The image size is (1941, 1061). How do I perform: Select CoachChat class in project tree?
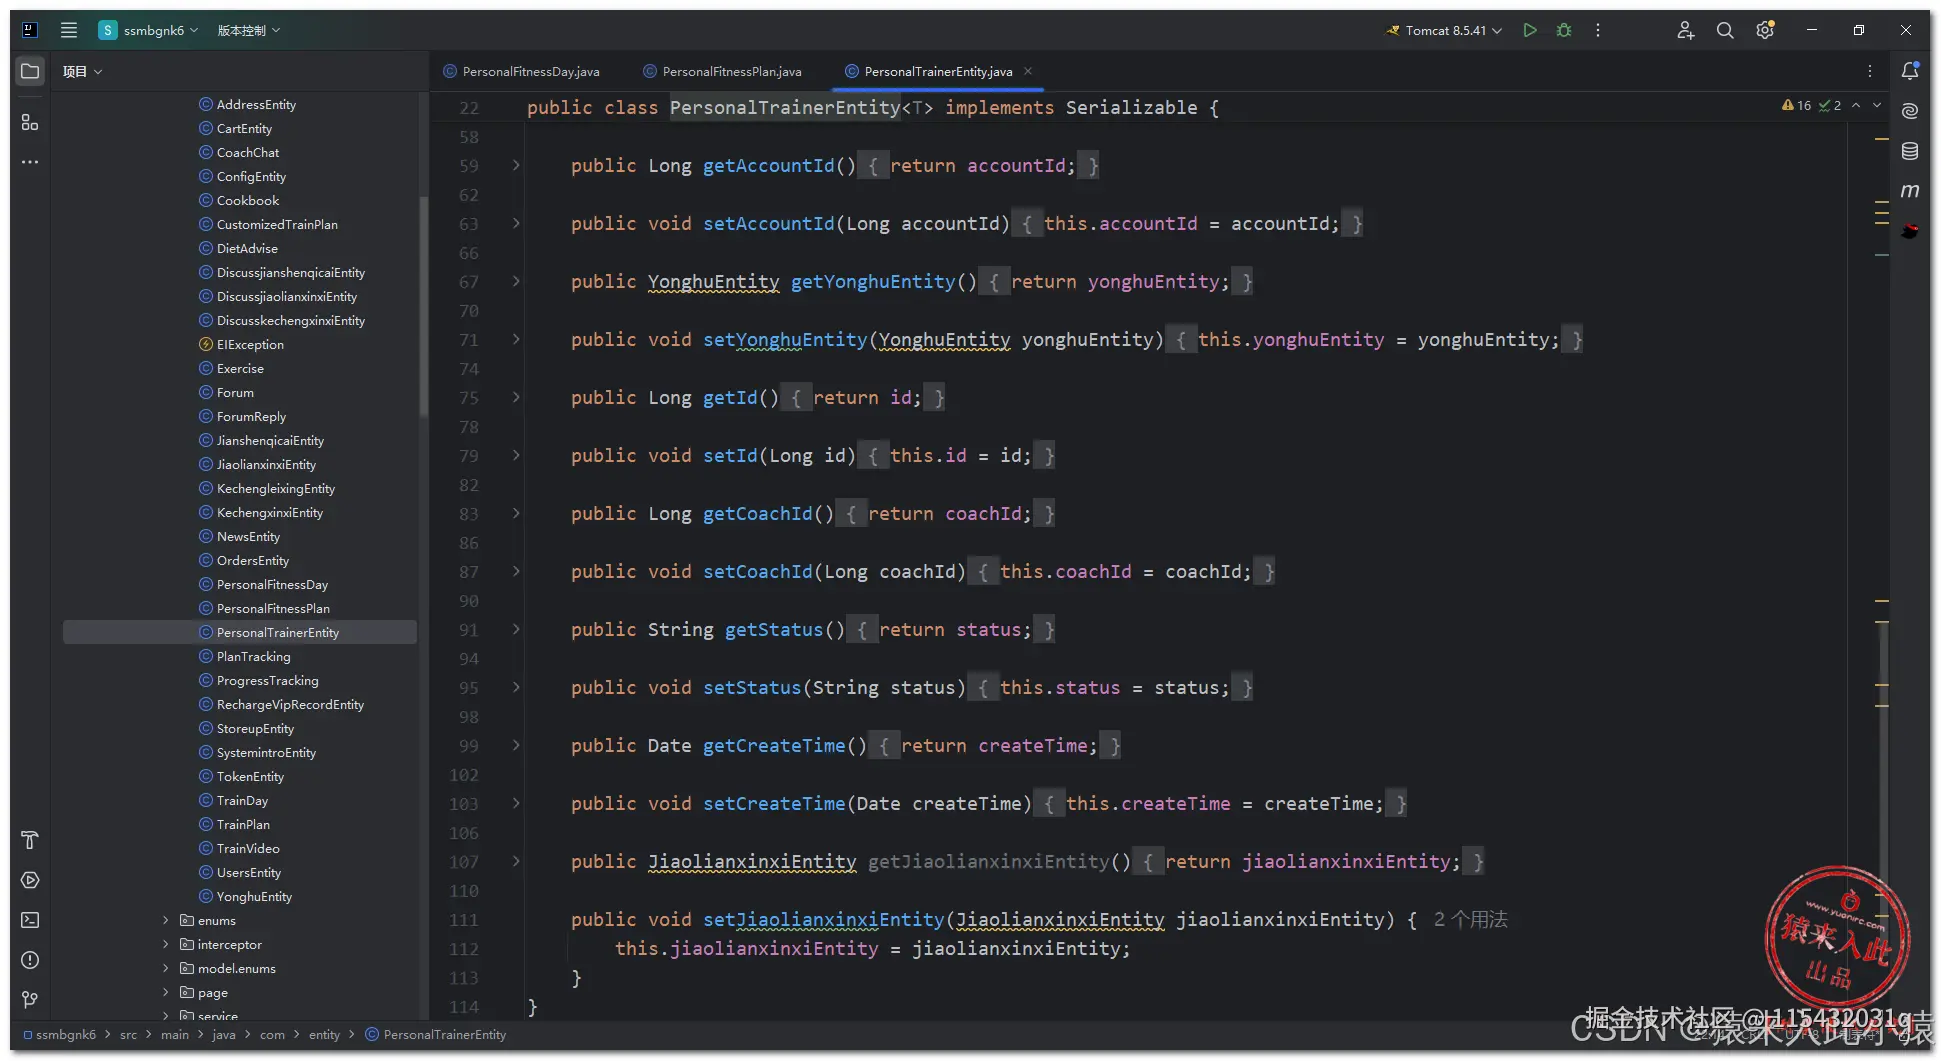point(248,152)
